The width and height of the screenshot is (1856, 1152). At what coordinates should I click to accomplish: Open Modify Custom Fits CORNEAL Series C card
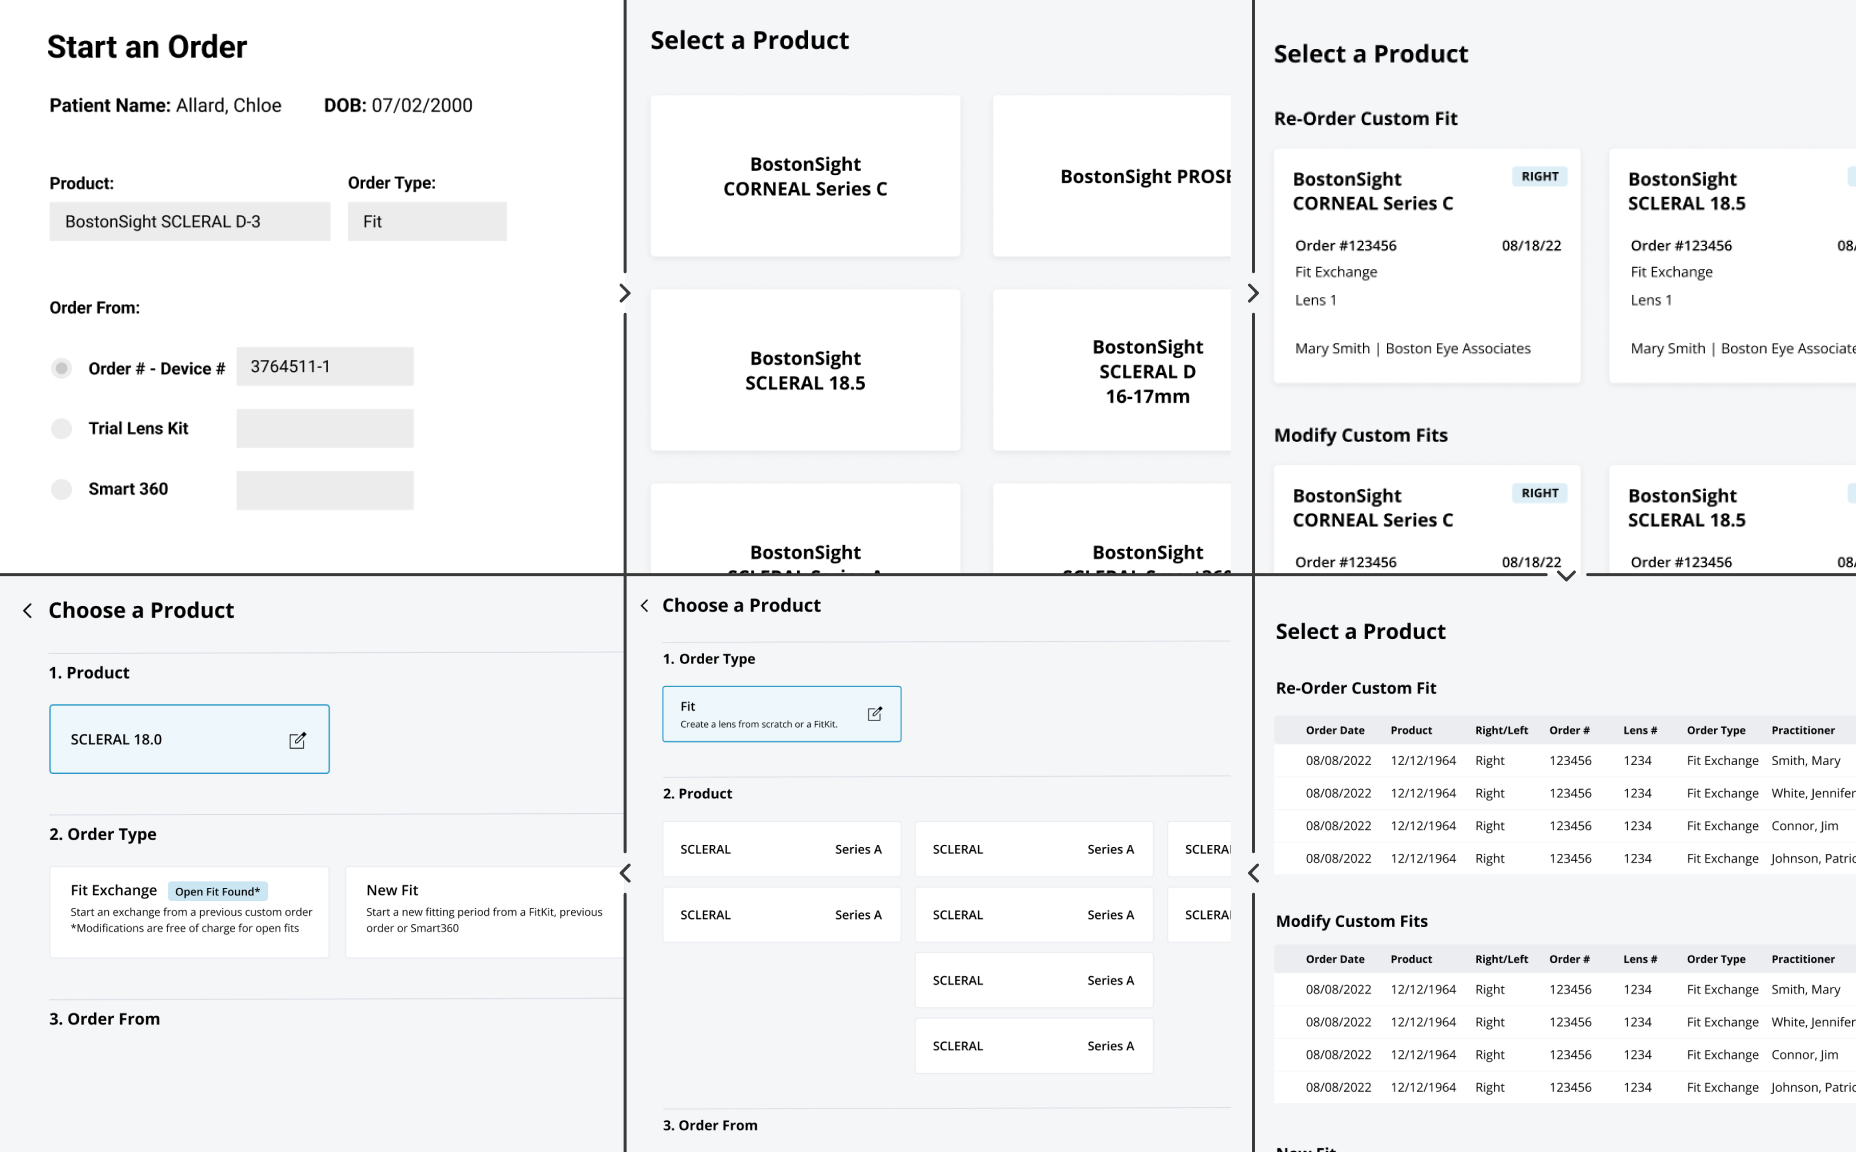[1427, 519]
